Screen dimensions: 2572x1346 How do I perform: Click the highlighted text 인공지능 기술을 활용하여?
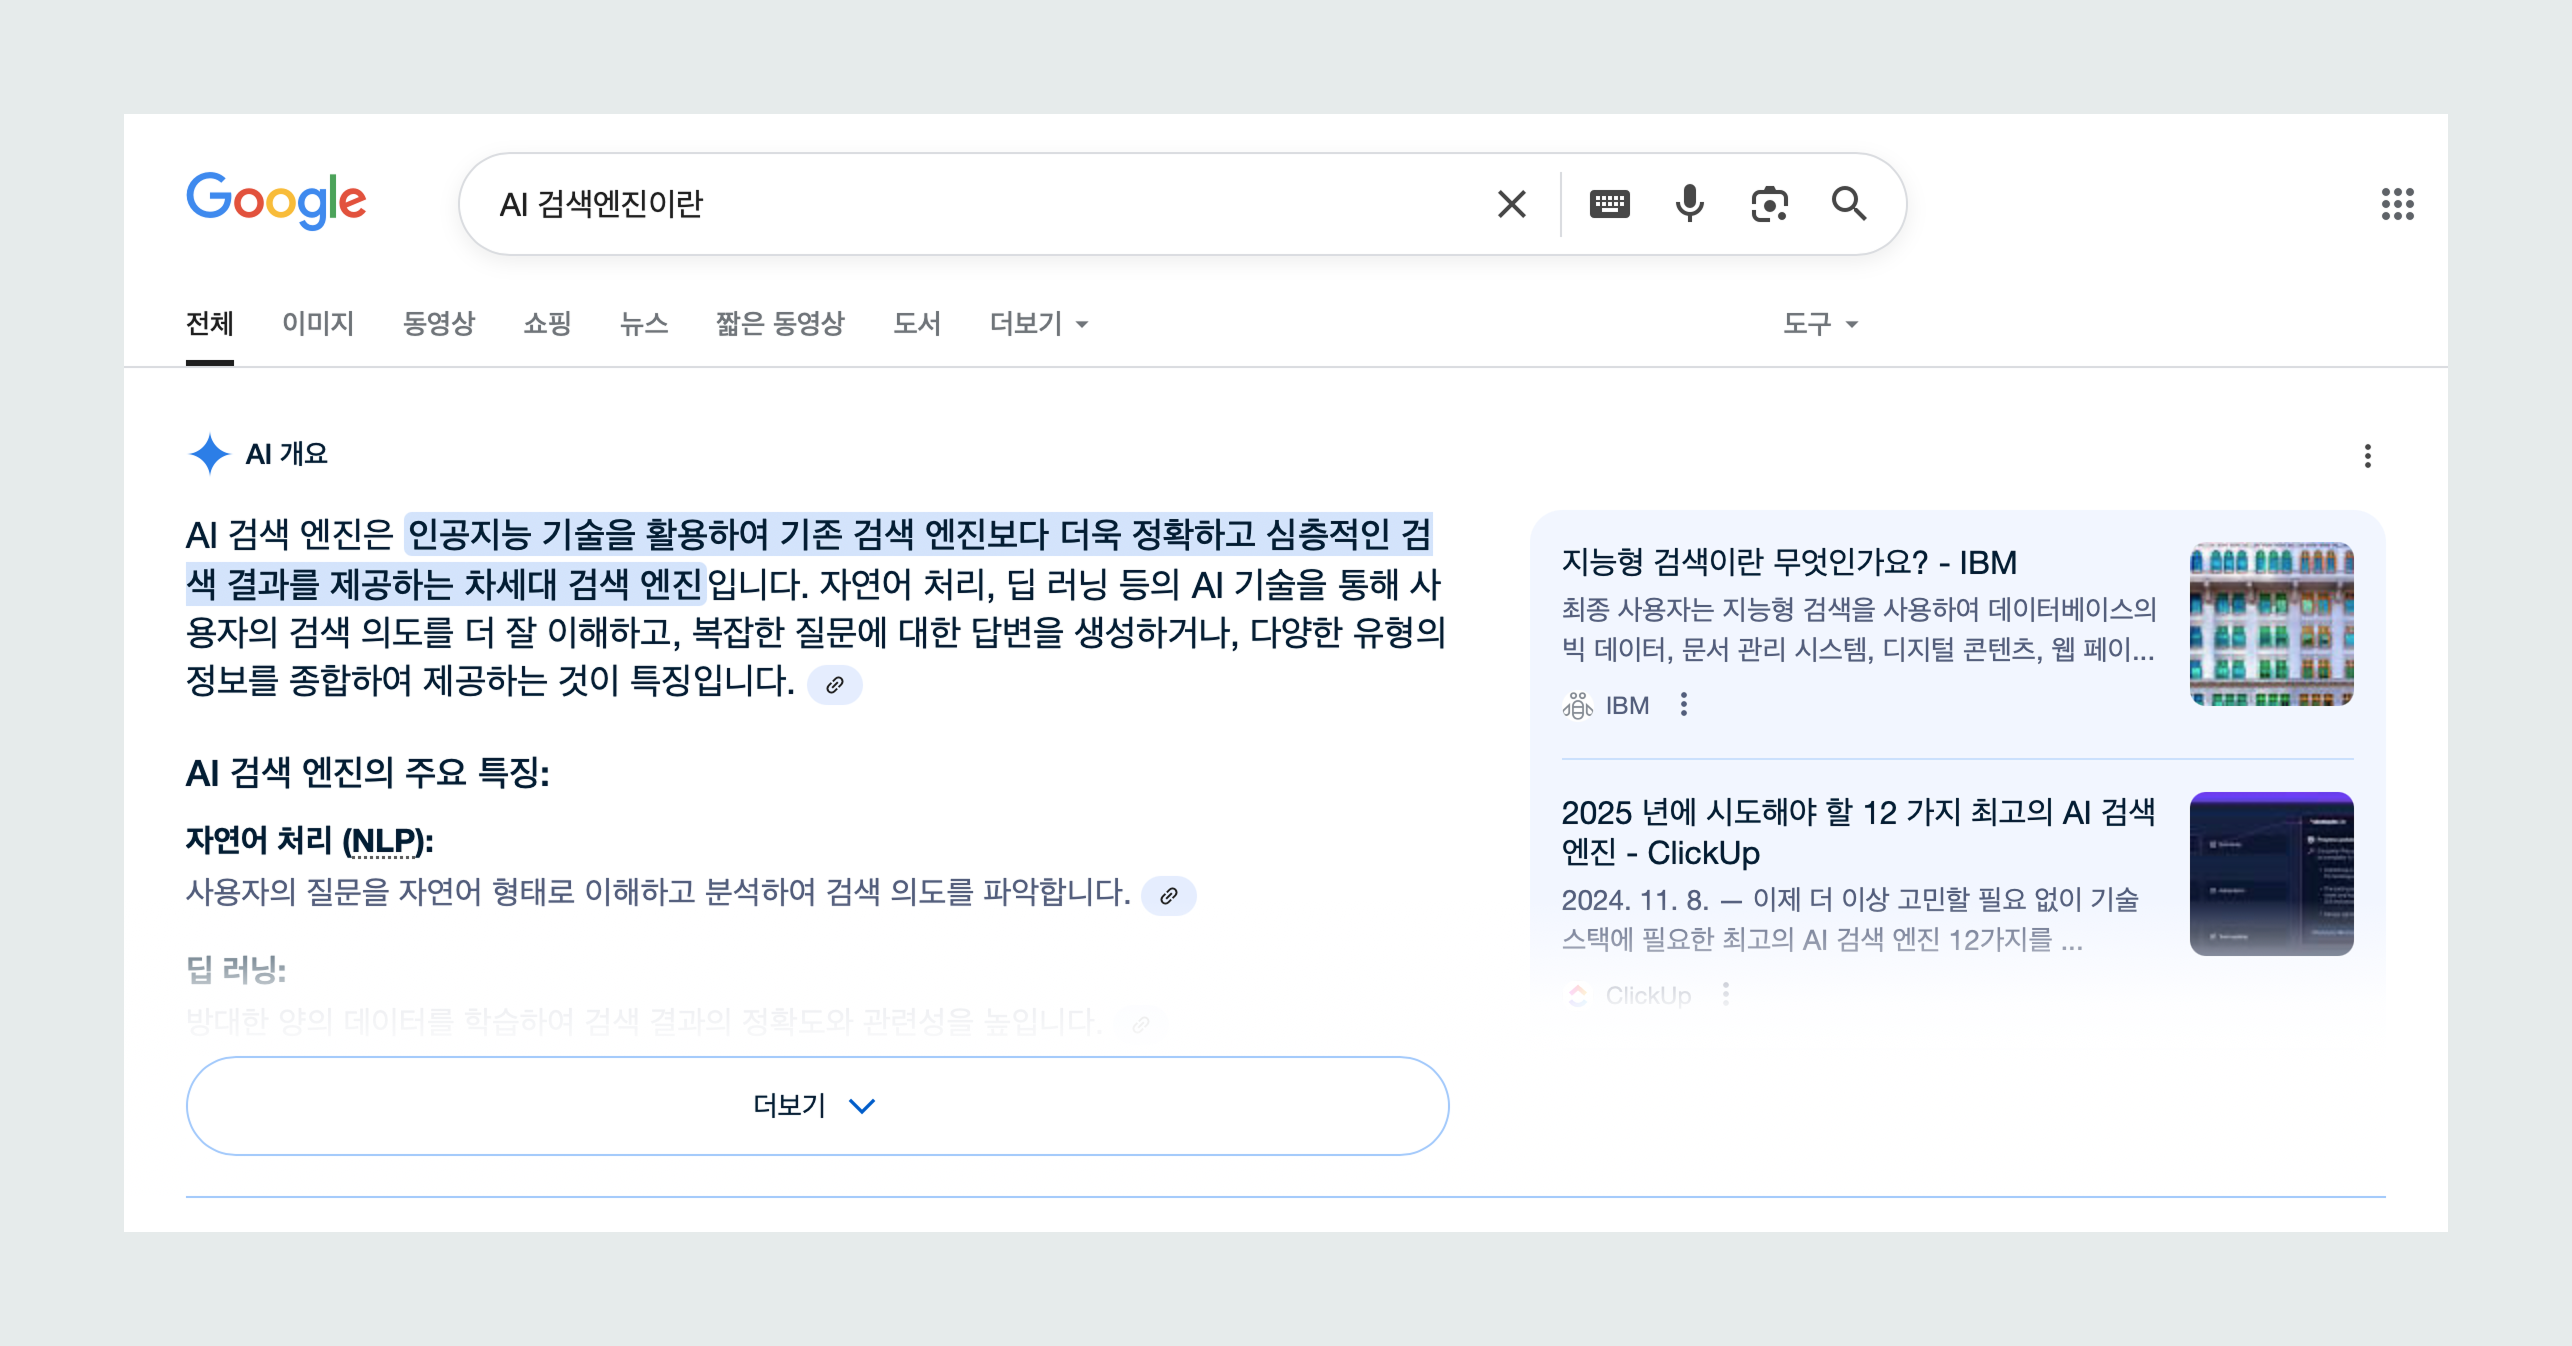coord(588,535)
